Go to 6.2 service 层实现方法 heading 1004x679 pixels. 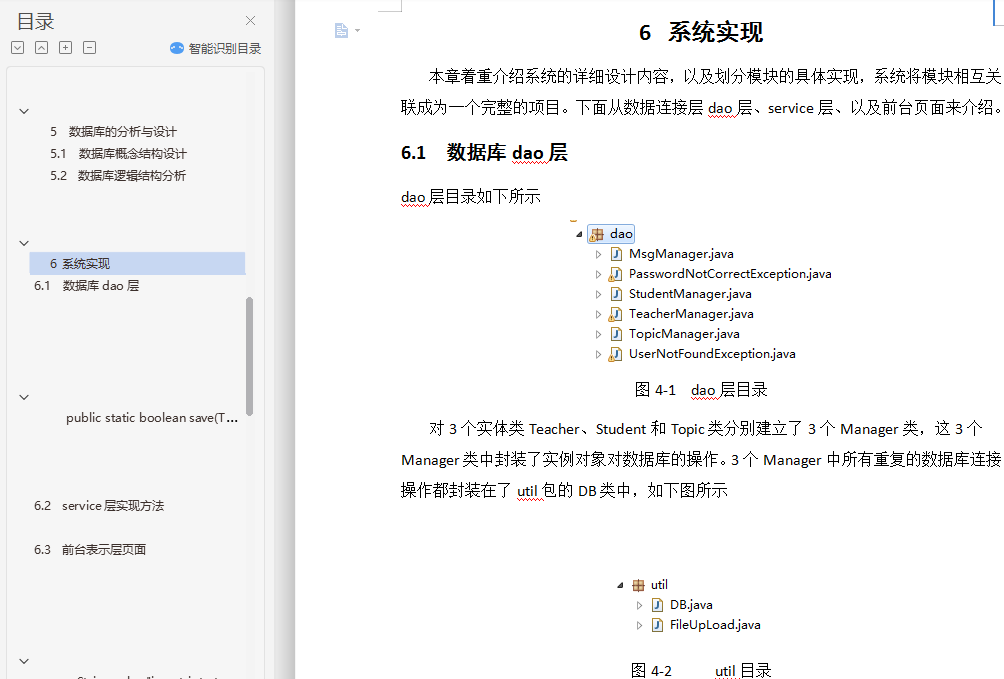(x=99, y=506)
